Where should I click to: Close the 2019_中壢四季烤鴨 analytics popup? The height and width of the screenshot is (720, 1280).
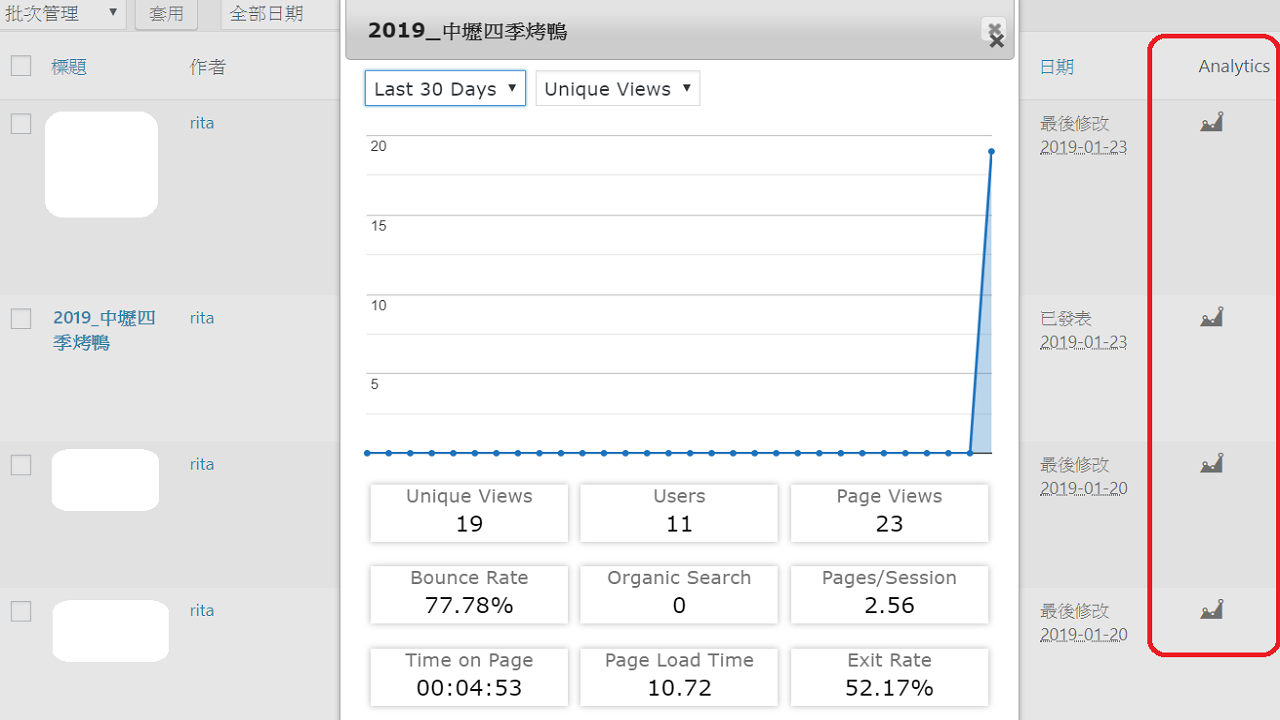[x=994, y=34]
